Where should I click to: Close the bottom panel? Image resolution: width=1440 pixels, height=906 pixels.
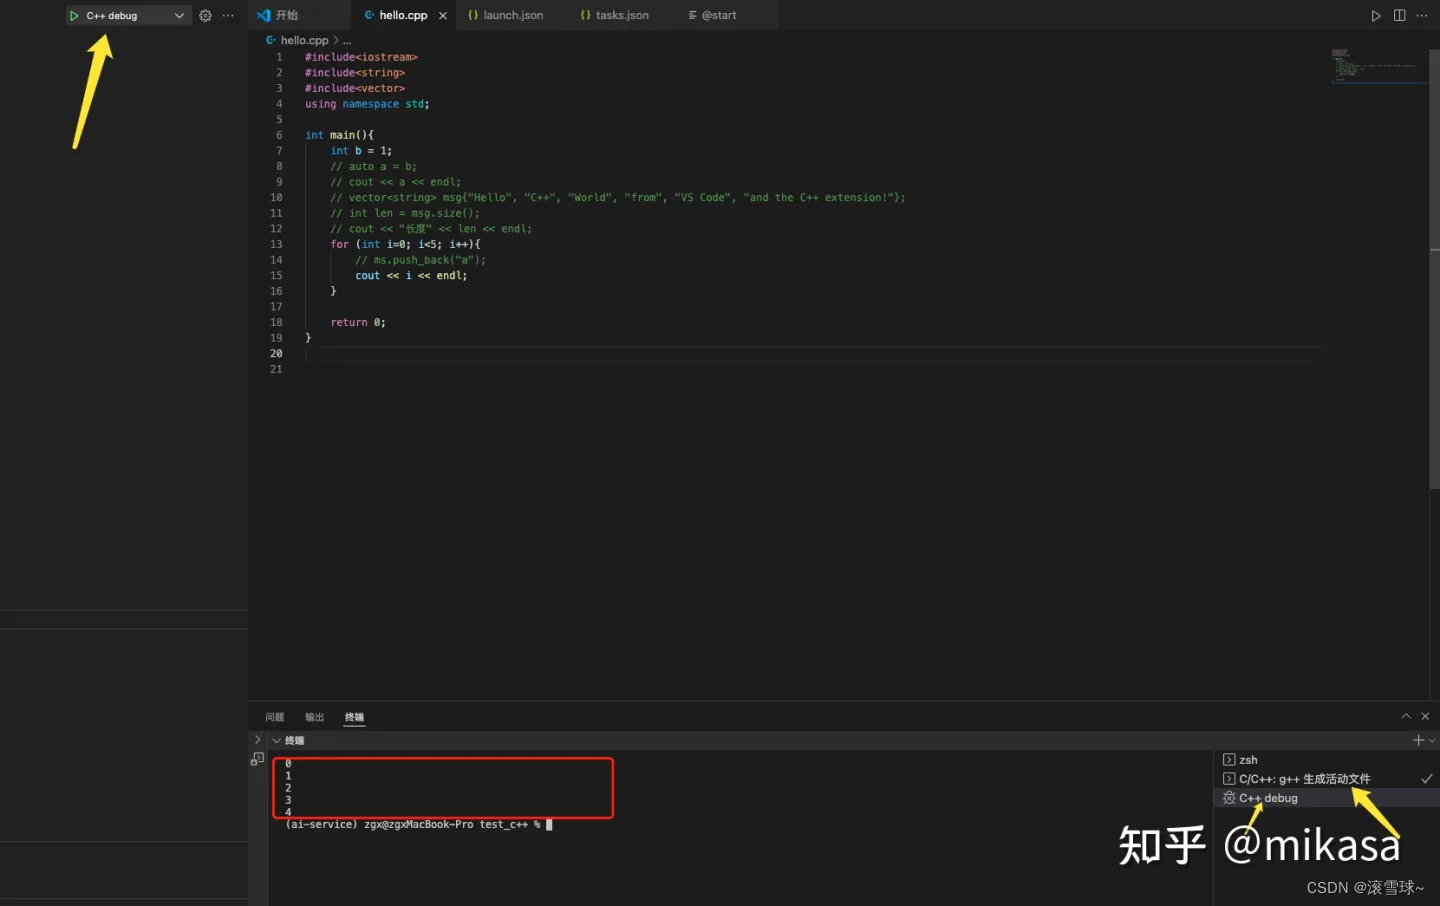pos(1425,716)
